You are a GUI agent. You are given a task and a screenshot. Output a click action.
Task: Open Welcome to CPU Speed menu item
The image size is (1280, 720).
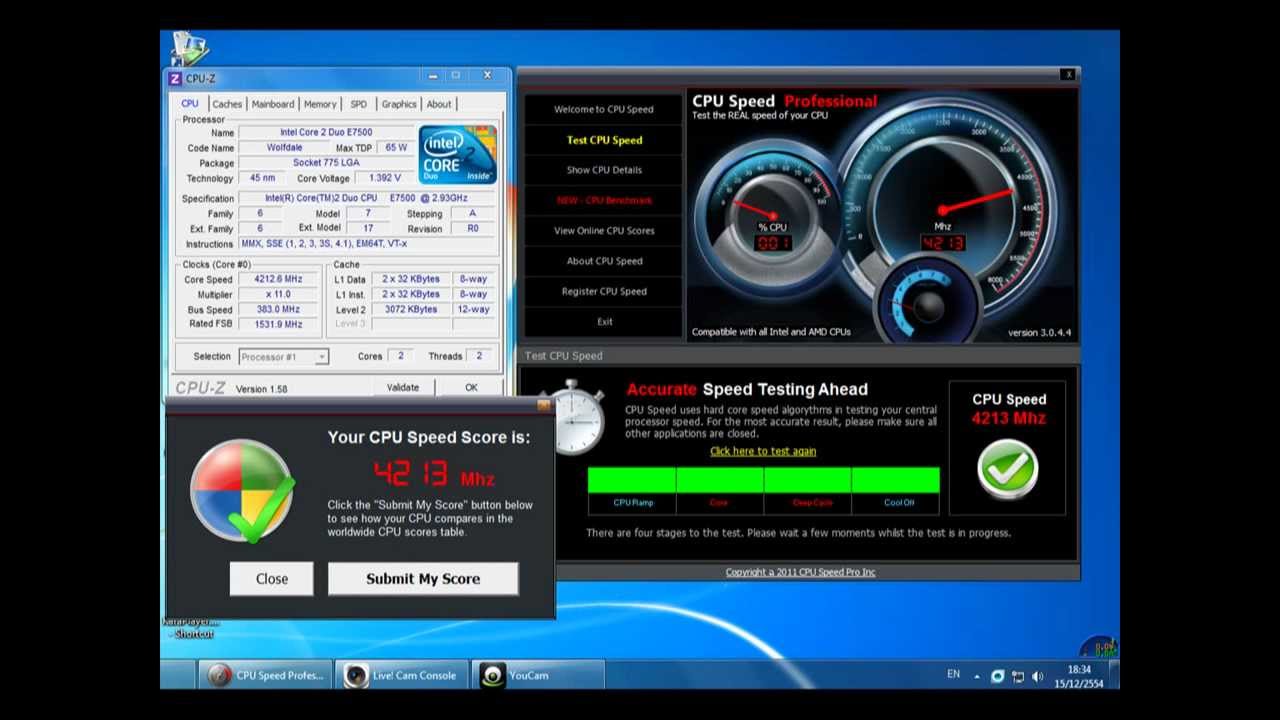604,109
